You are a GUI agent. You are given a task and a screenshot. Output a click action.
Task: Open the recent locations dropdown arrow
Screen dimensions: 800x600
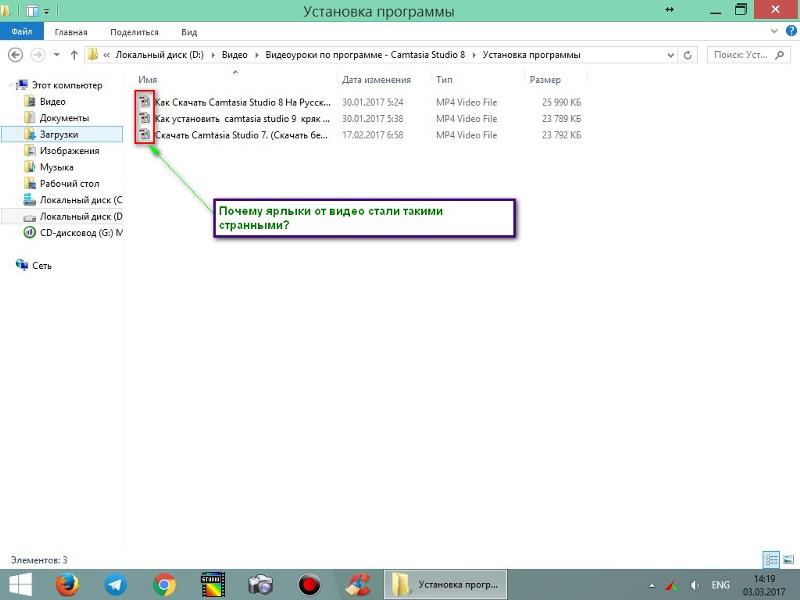pyautogui.click(x=57, y=55)
